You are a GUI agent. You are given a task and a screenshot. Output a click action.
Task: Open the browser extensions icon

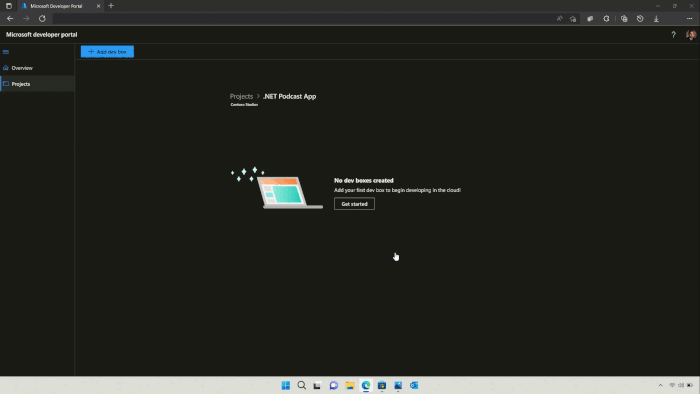coord(606,19)
